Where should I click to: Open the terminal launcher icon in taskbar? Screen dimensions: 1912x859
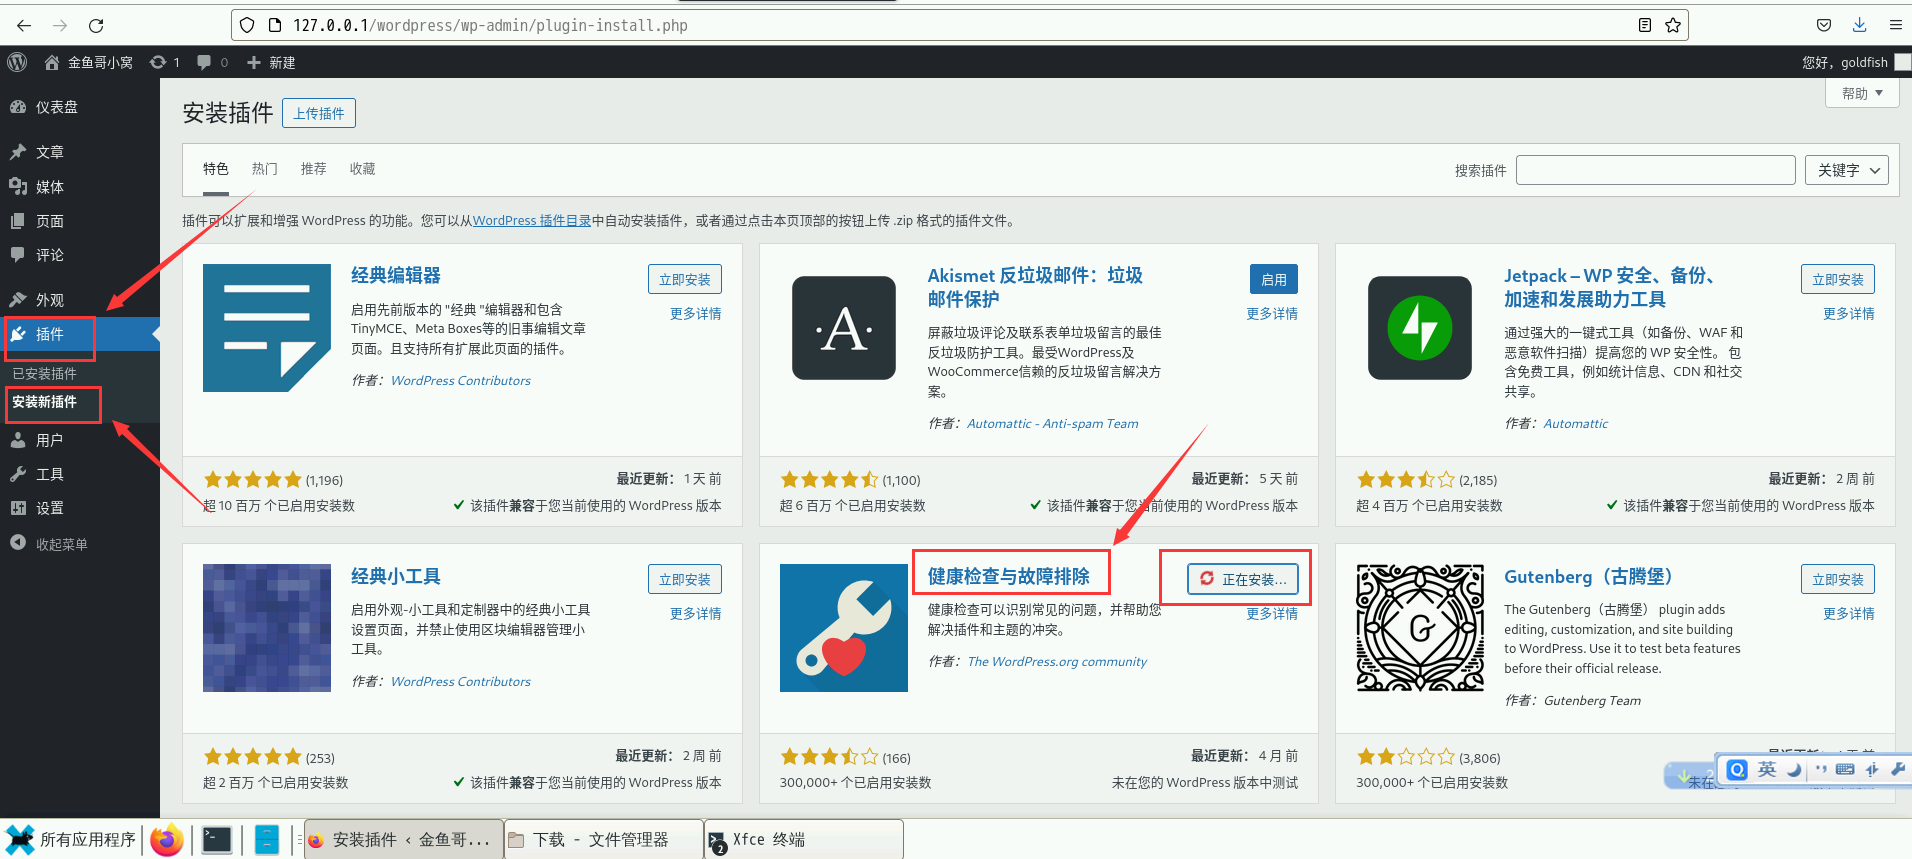(x=217, y=840)
